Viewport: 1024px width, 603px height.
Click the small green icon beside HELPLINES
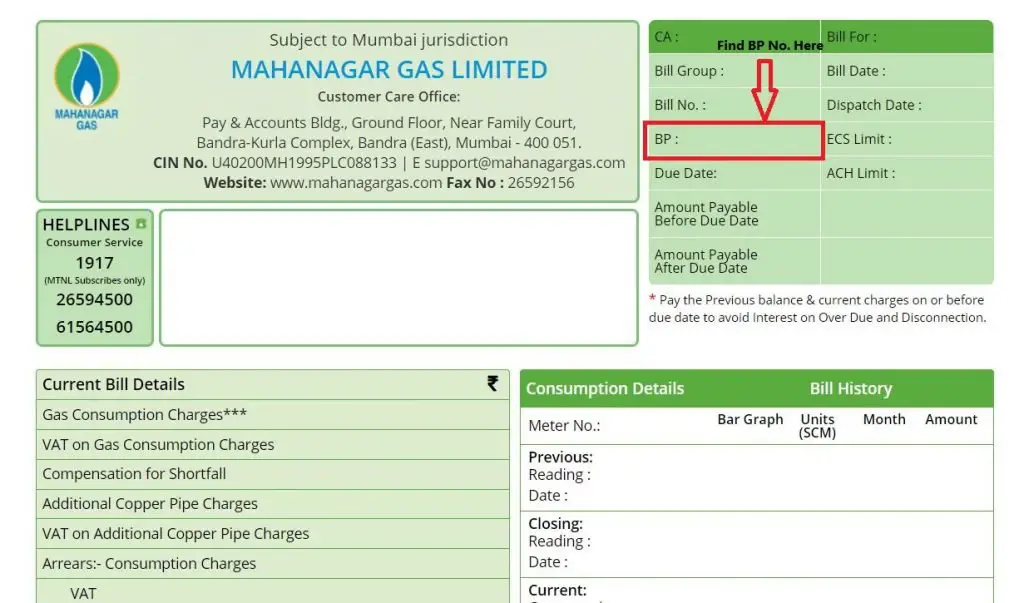click(x=140, y=224)
